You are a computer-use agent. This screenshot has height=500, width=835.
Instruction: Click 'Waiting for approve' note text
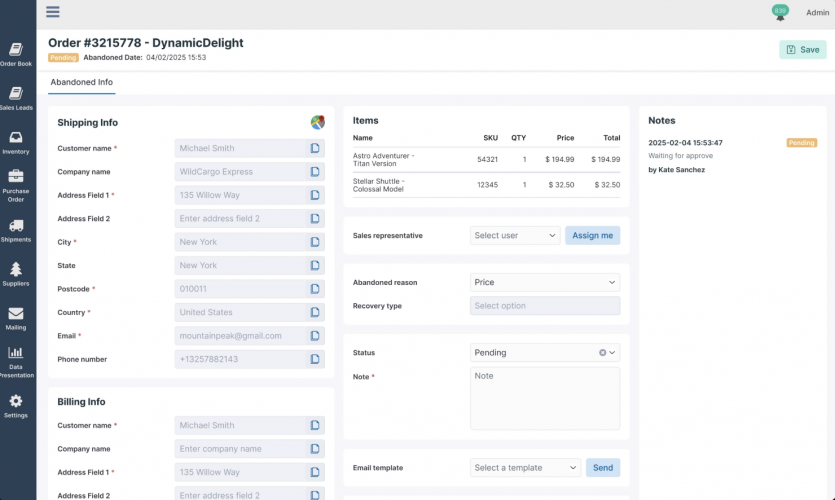pyautogui.click(x=681, y=156)
